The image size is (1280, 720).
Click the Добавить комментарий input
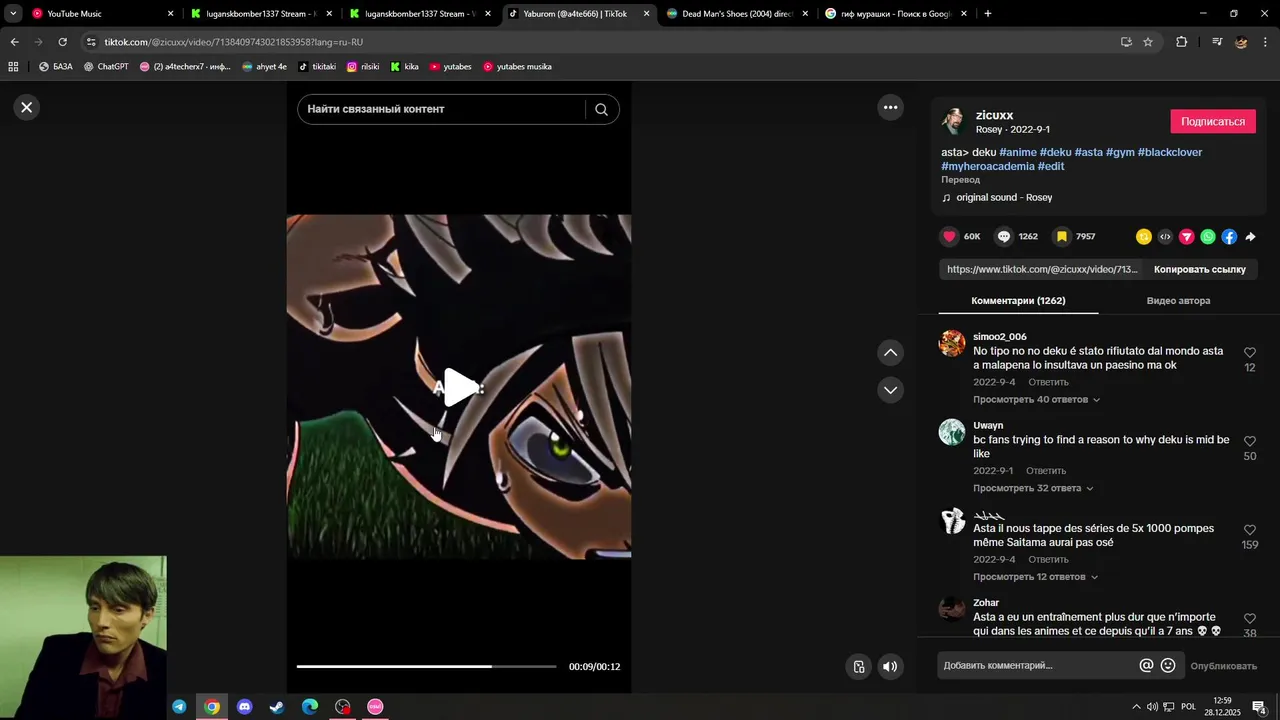[x=1037, y=665]
